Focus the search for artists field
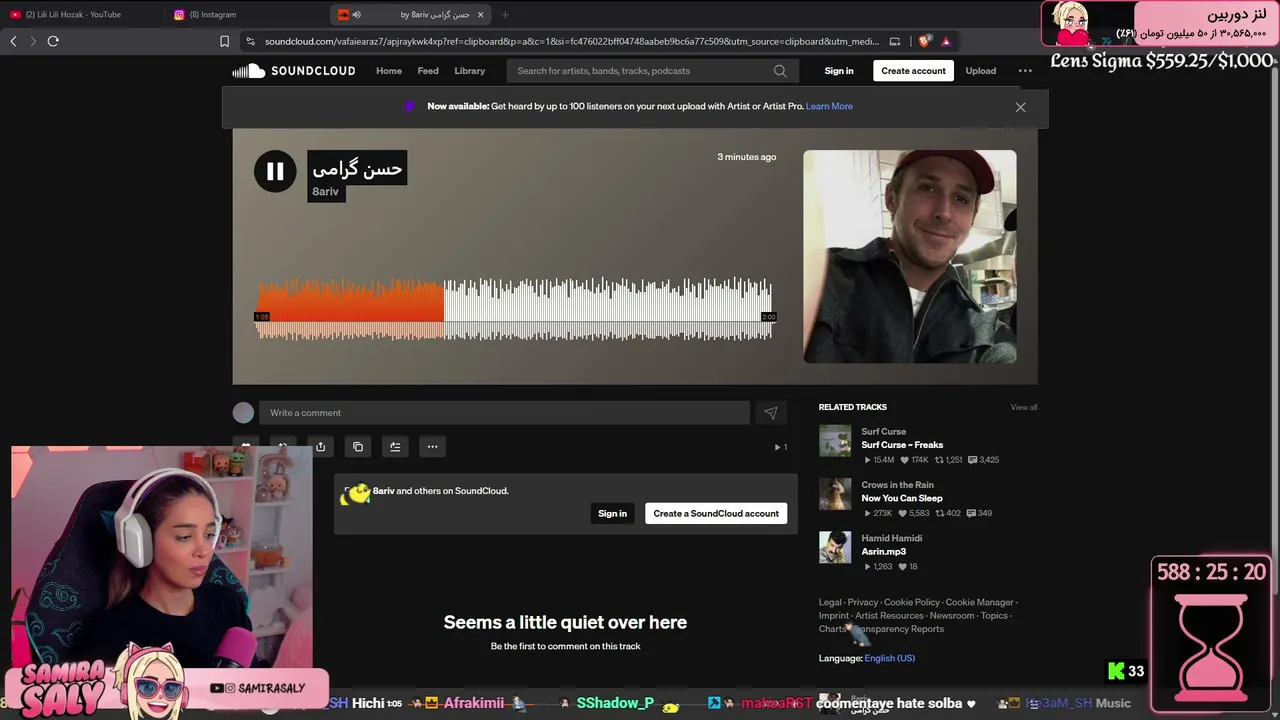The width and height of the screenshot is (1280, 720). coord(640,71)
